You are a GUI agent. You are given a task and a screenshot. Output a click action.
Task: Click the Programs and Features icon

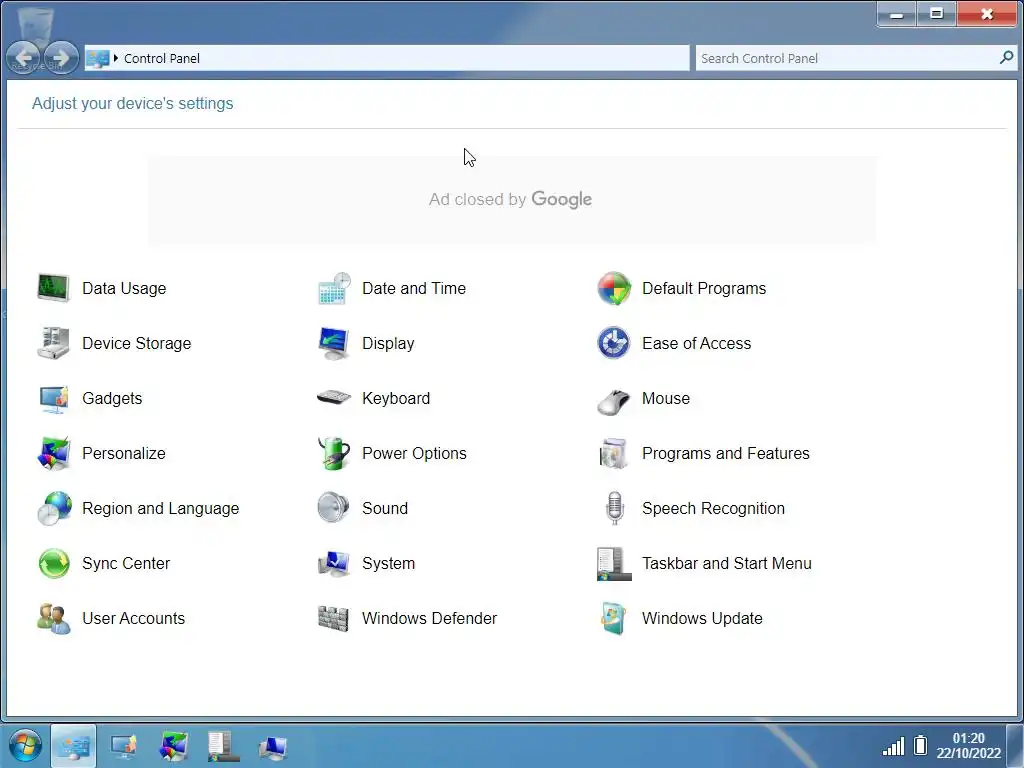614,453
